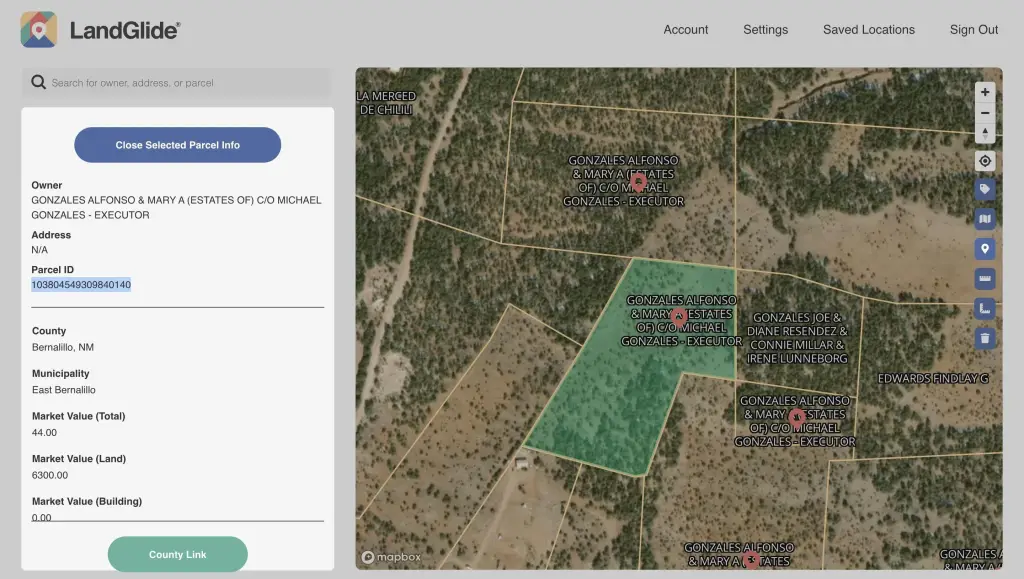
Task: Zoom in on the map
Action: click(985, 92)
